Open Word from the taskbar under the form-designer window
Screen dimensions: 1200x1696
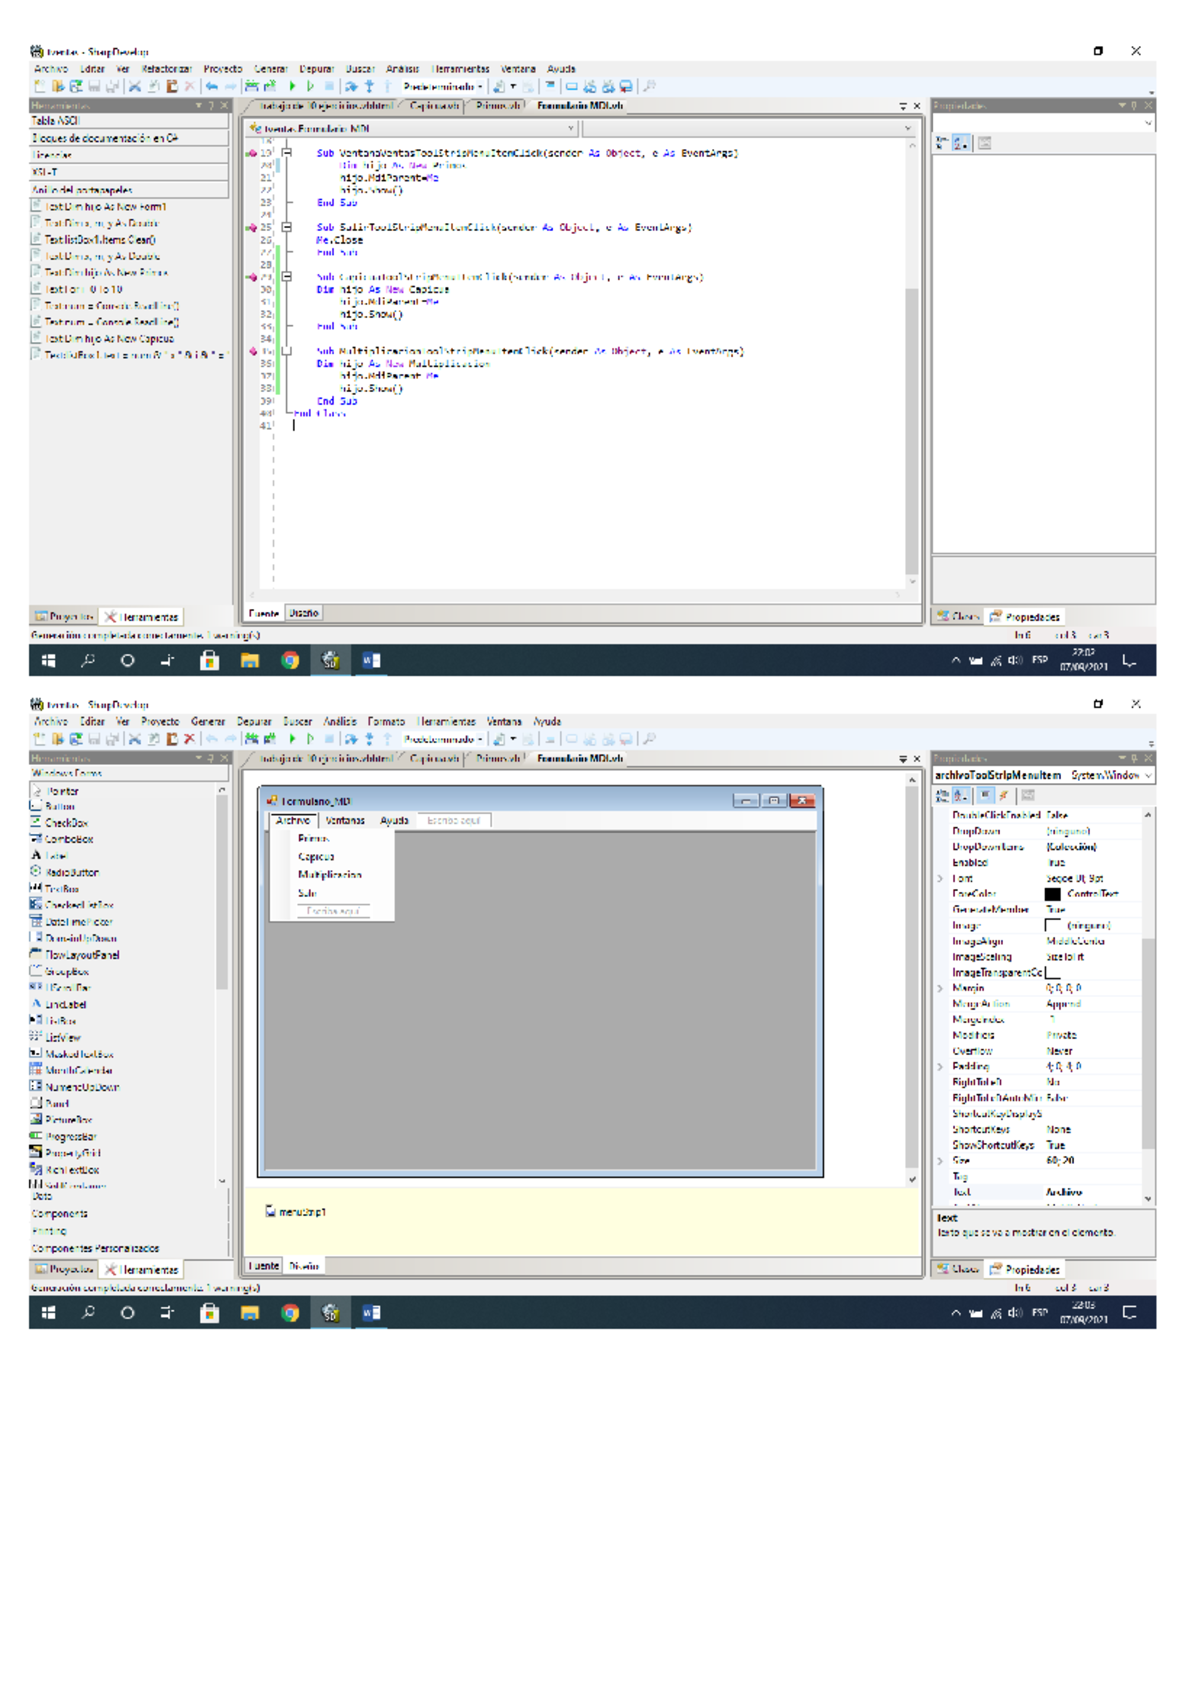tap(371, 1313)
